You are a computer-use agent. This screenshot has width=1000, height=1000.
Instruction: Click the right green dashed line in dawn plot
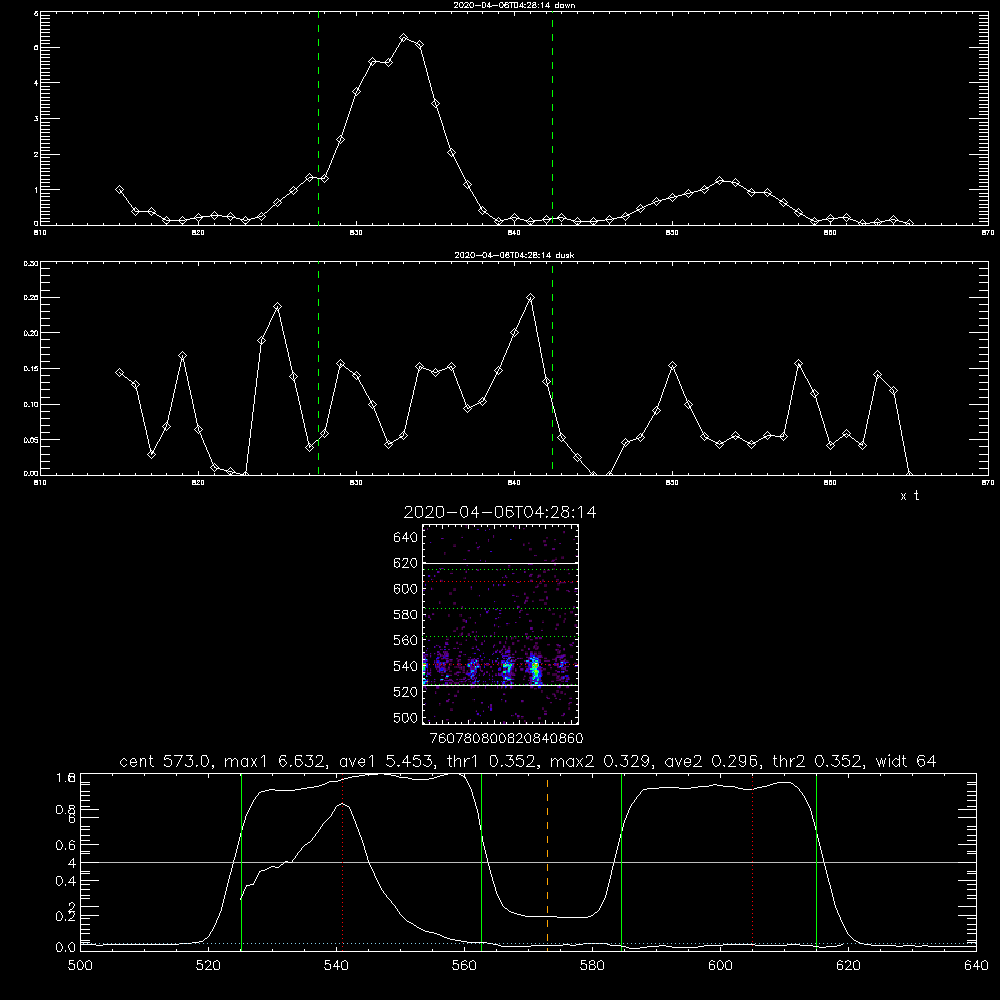(552, 118)
